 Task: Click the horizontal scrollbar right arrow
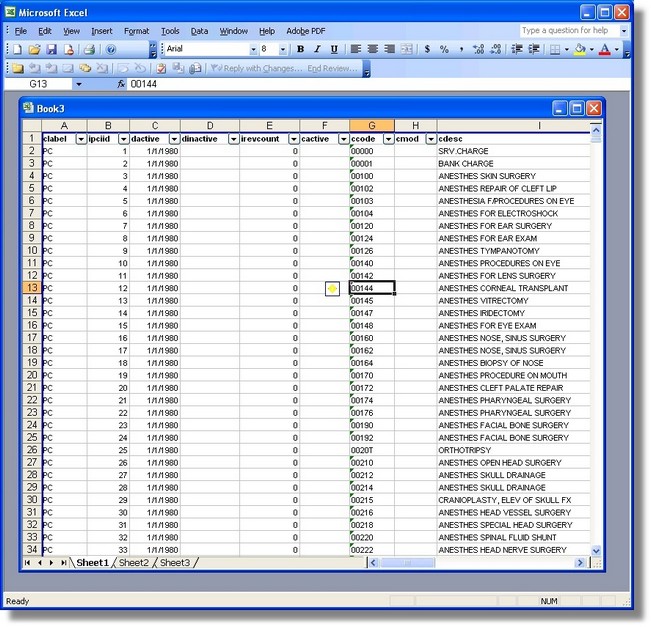point(580,563)
